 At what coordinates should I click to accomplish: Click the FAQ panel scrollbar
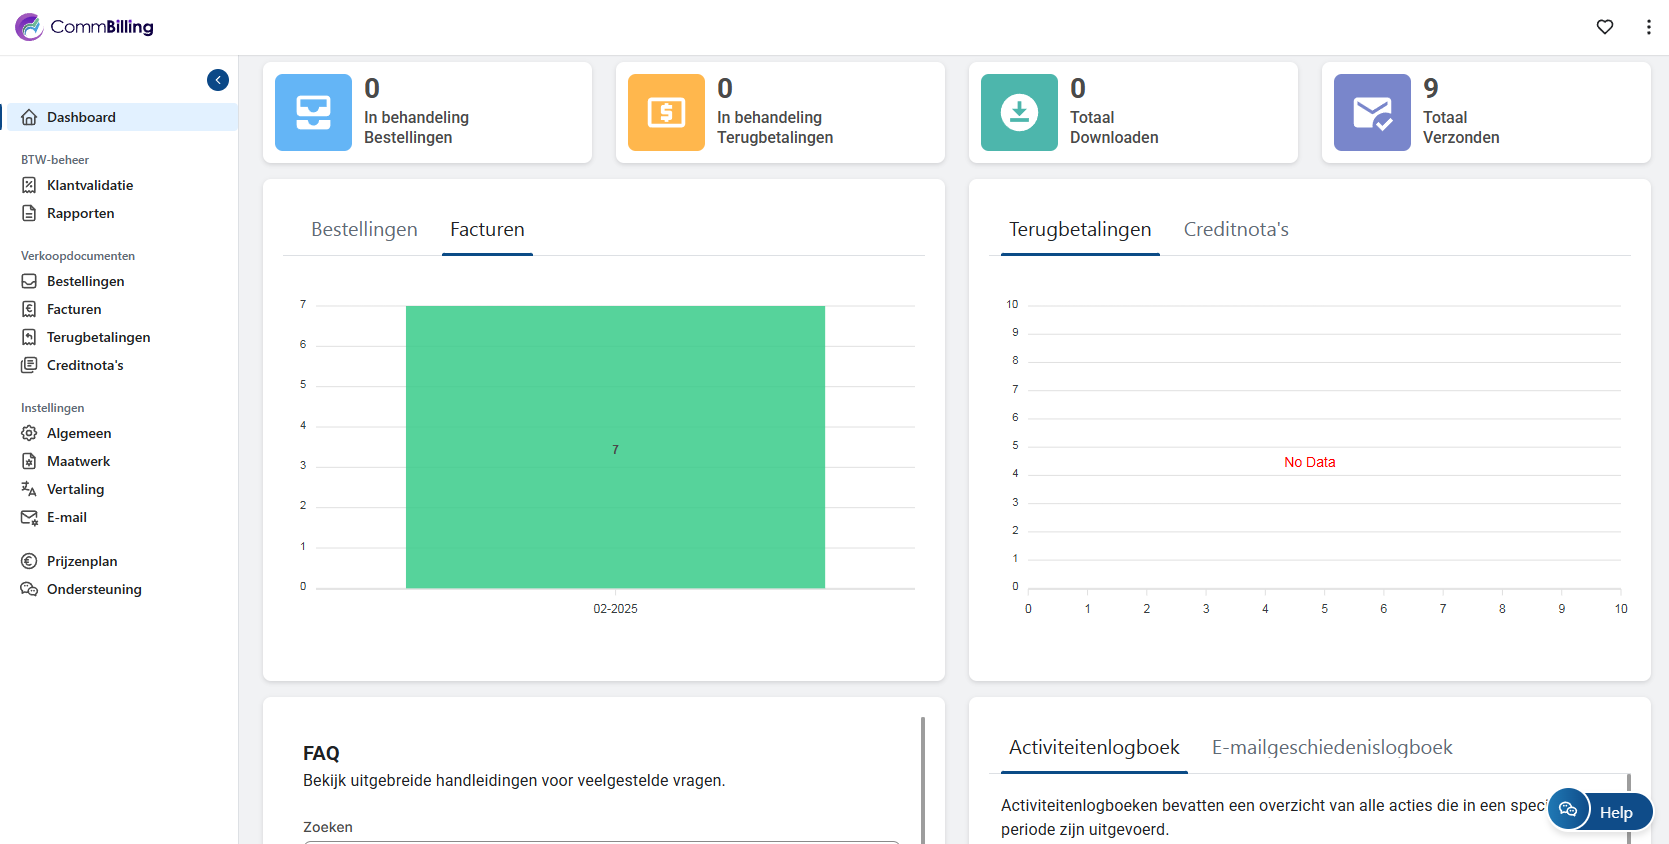click(922, 780)
